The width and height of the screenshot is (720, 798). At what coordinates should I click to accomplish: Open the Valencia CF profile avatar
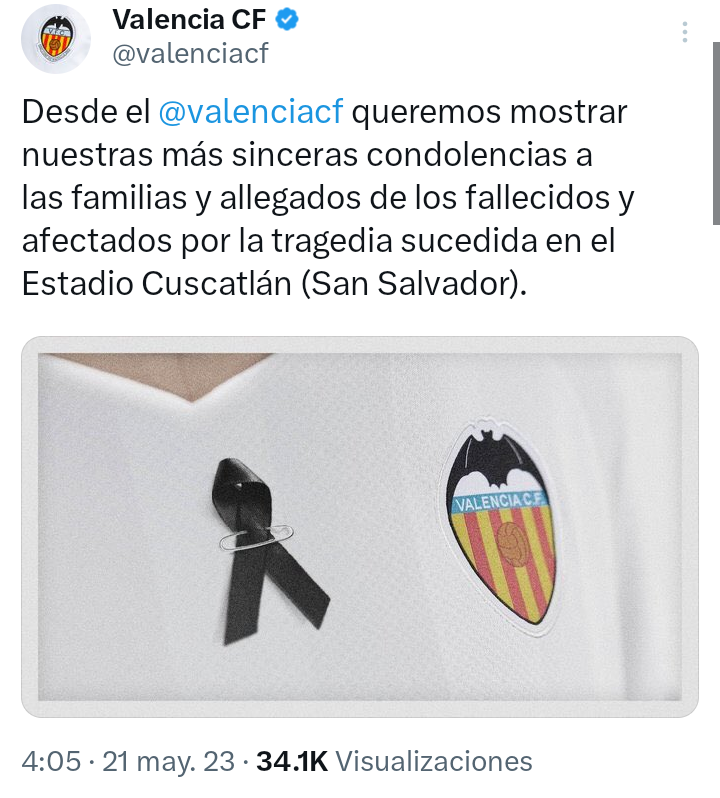[x=55, y=39]
